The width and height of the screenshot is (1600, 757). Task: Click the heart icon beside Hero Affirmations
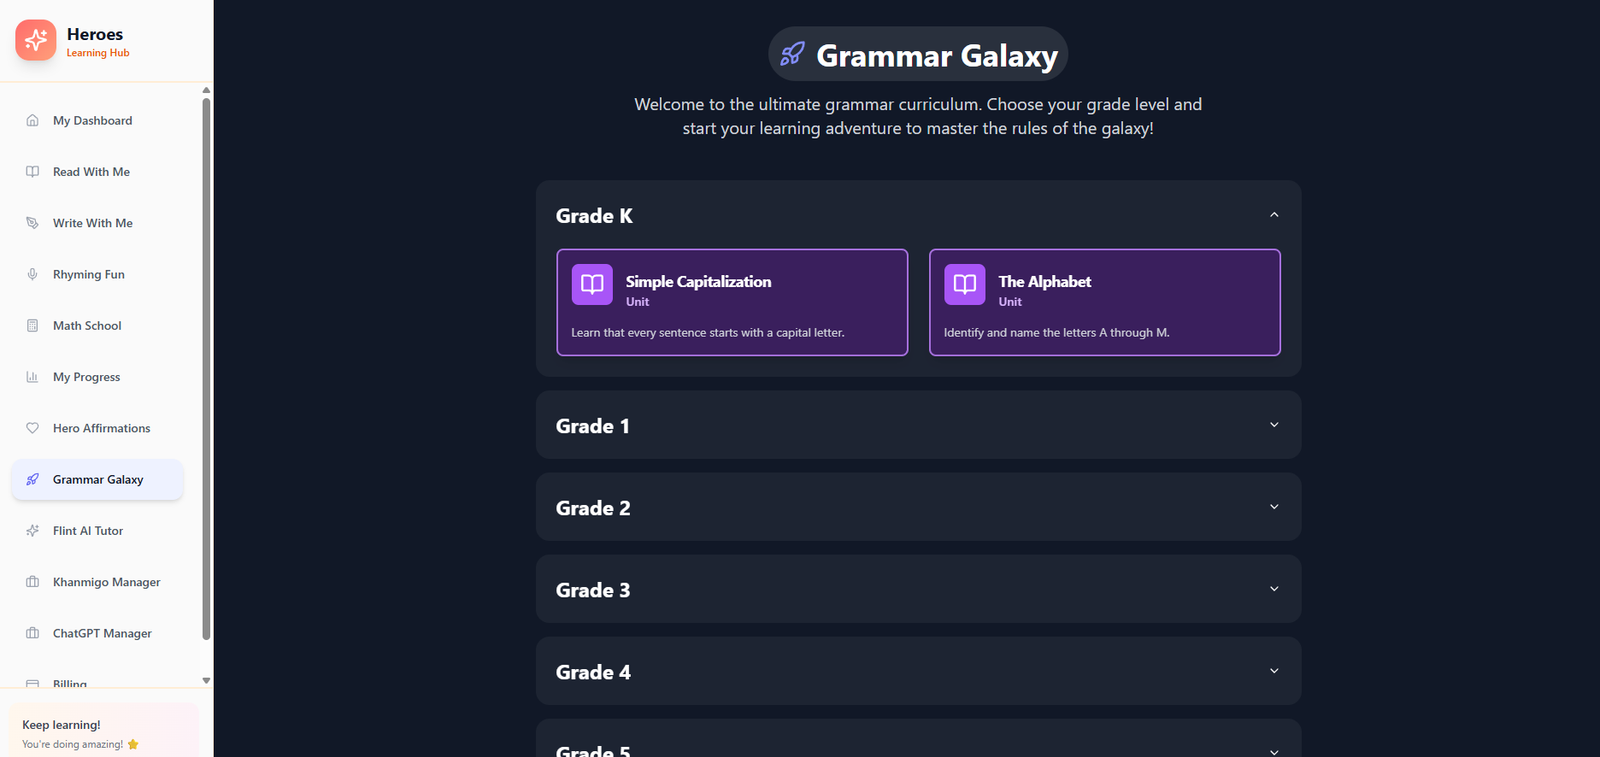click(32, 428)
